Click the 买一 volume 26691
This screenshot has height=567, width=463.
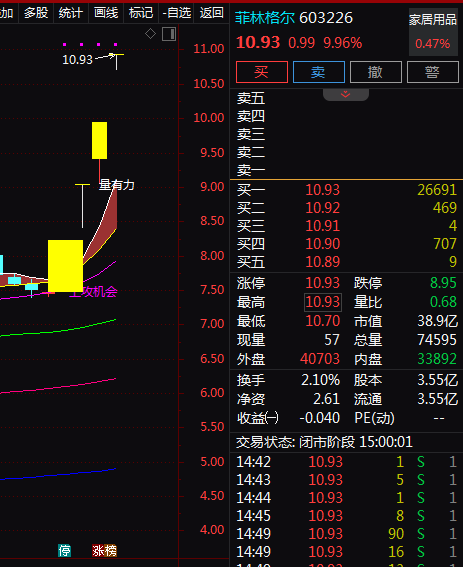[x=437, y=189]
